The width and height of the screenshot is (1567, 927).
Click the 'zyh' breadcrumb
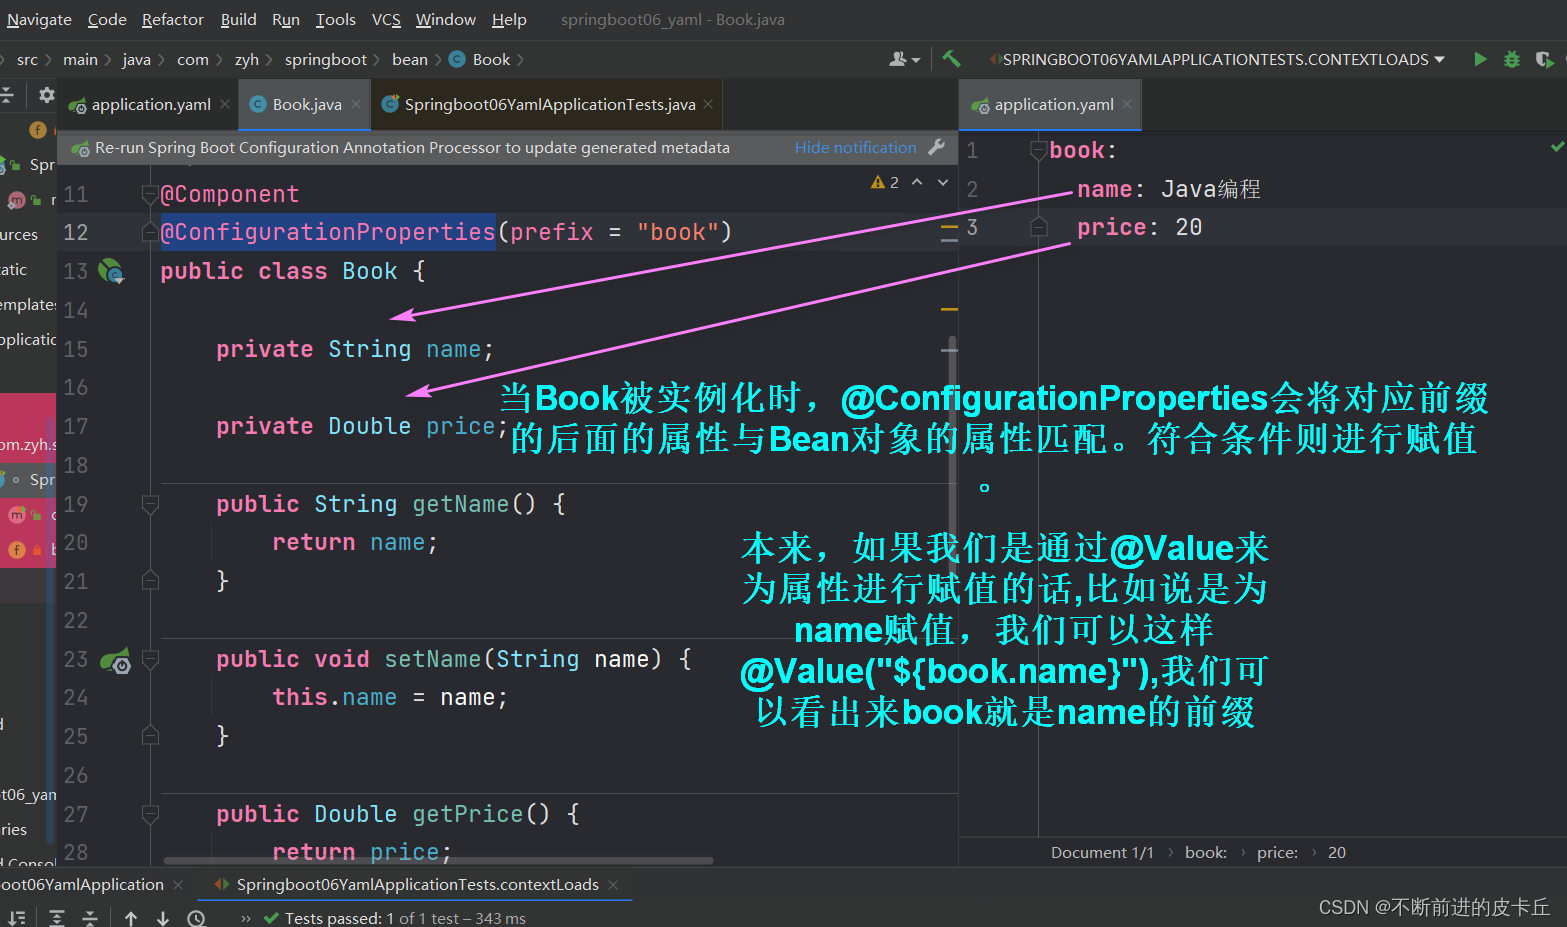click(247, 60)
